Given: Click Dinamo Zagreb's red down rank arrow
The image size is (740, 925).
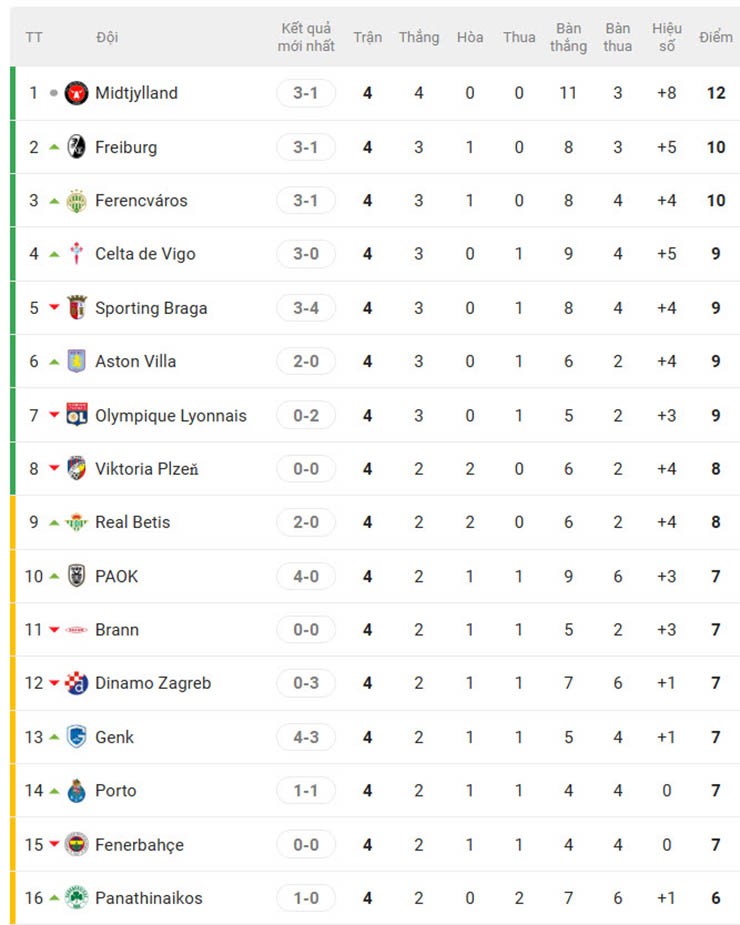Looking at the screenshot, I should tap(54, 683).
